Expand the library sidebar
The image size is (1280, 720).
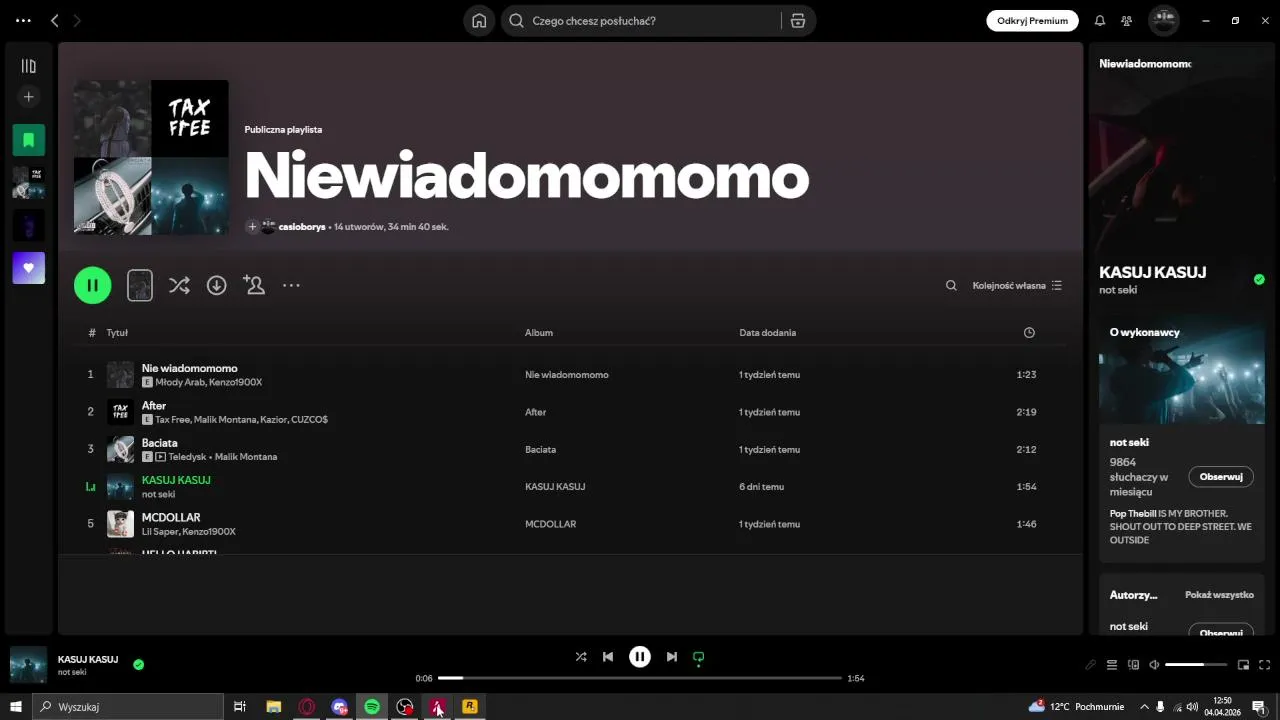pyautogui.click(x=29, y=66)
